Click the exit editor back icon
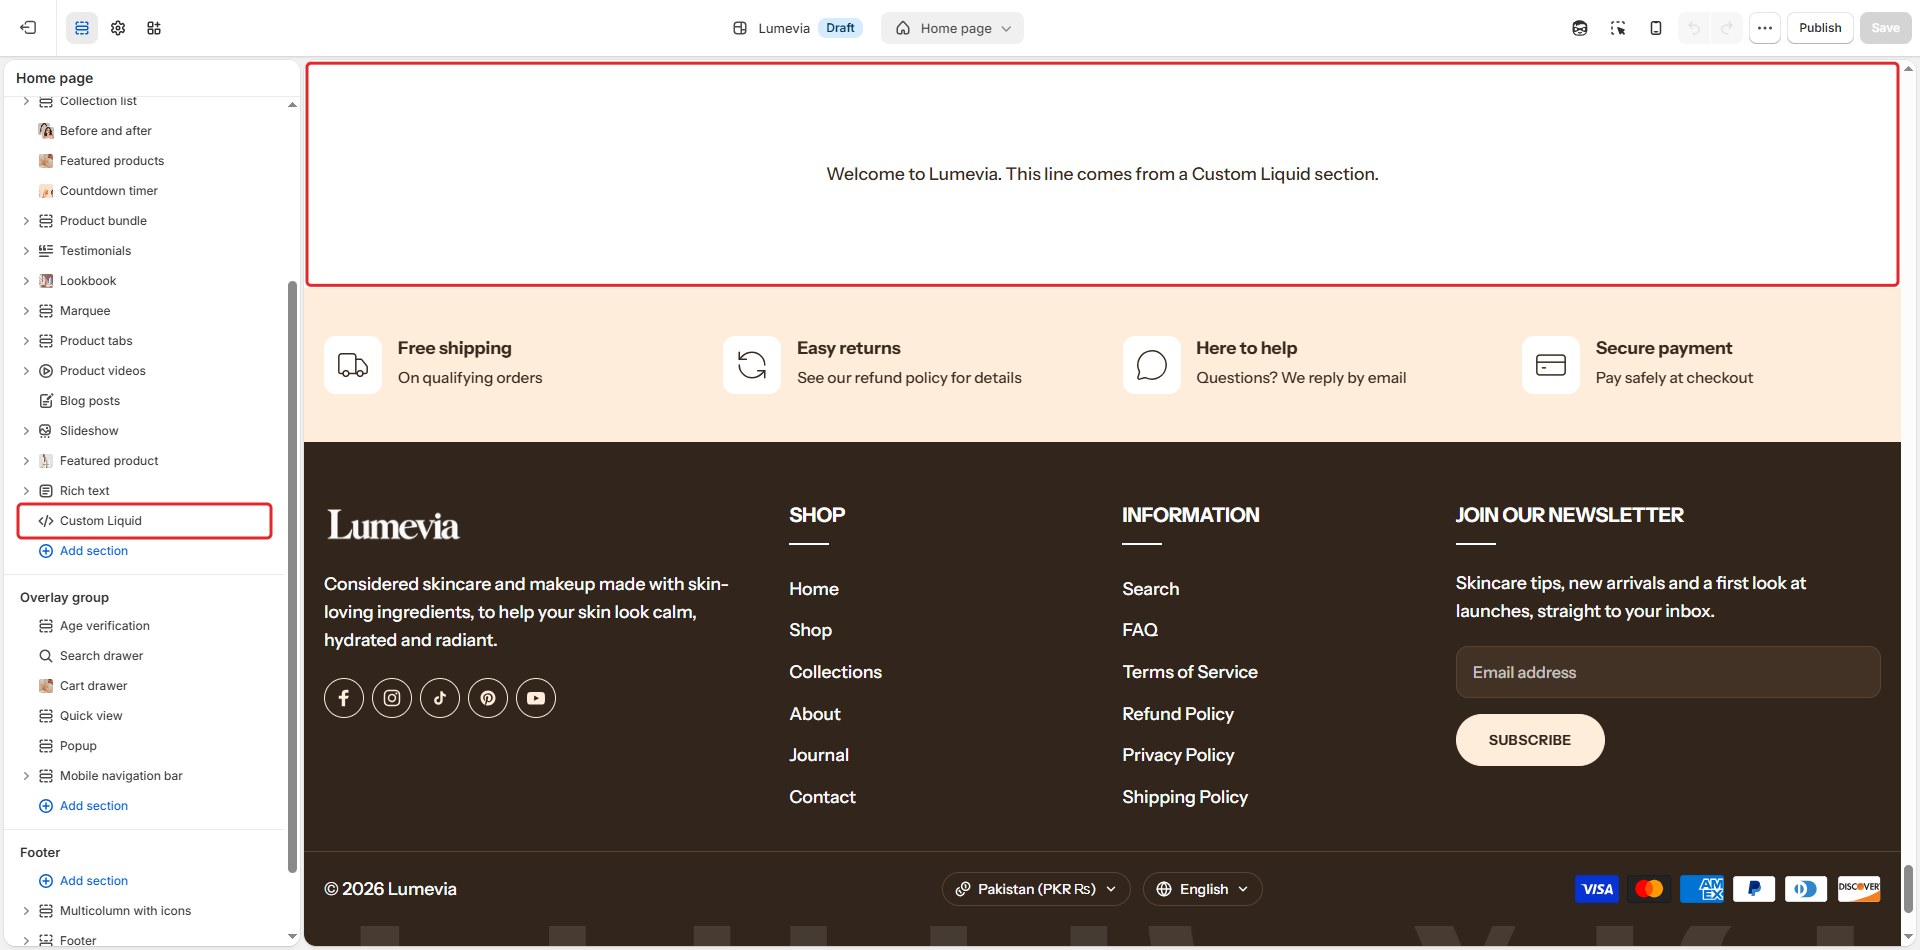The height and width of the screenshot is (950, 1920). tap(28, 28)
